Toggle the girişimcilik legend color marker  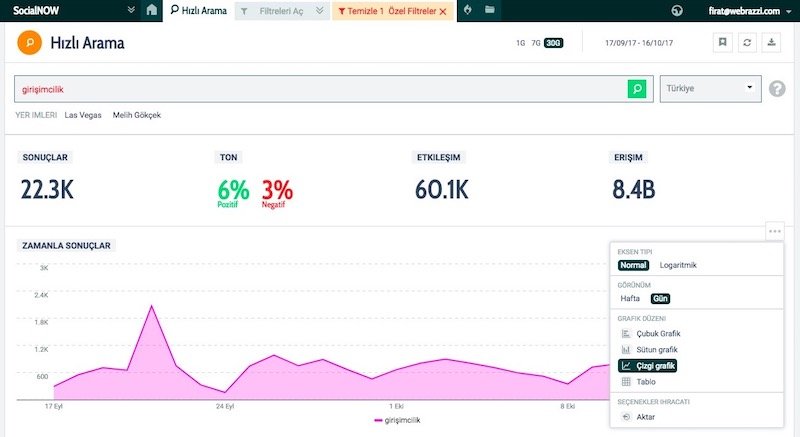tap(378, 421)
